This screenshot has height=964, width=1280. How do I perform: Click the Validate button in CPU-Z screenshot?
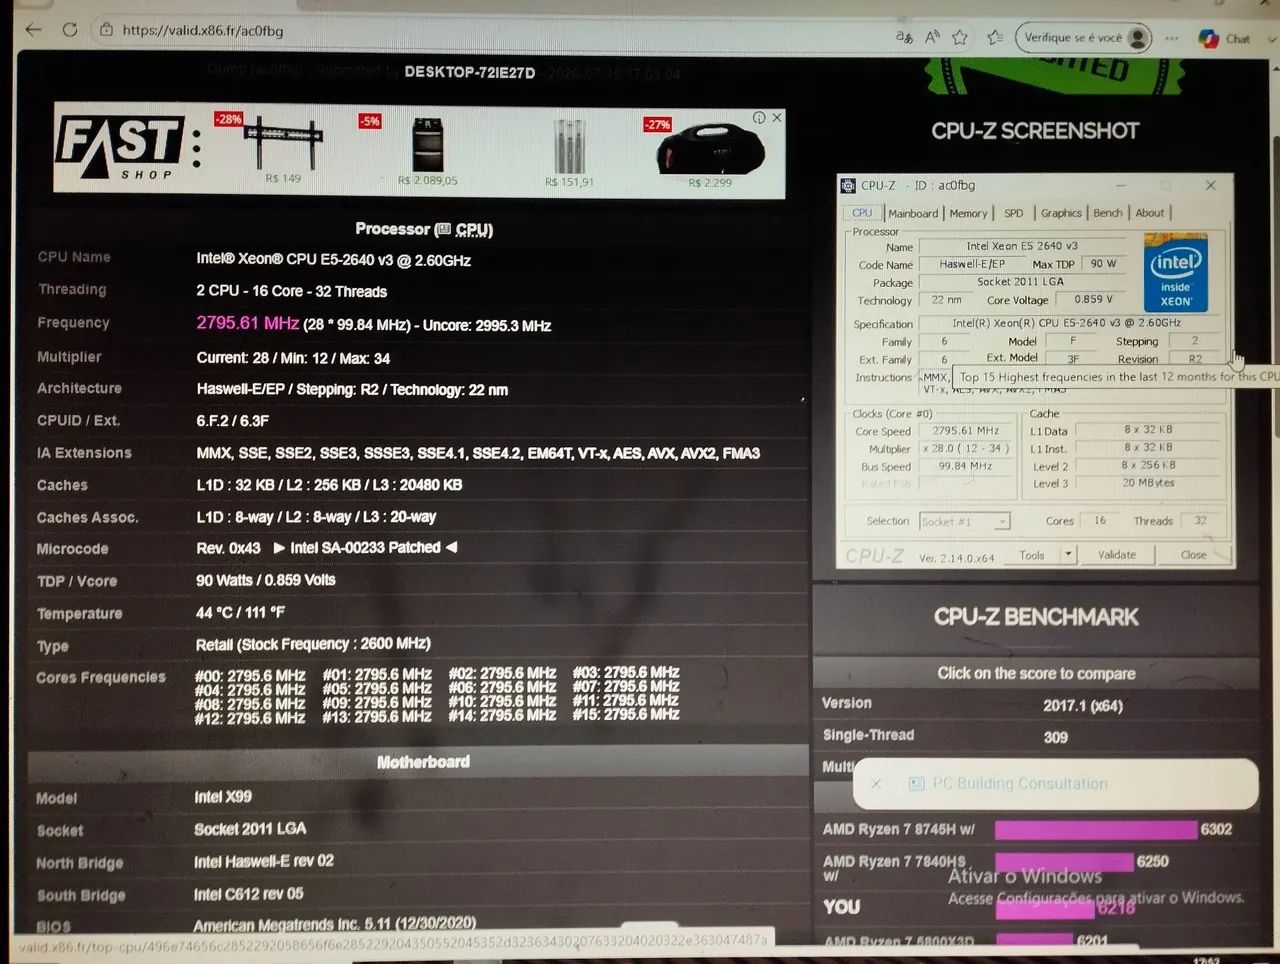[1116, 555]
